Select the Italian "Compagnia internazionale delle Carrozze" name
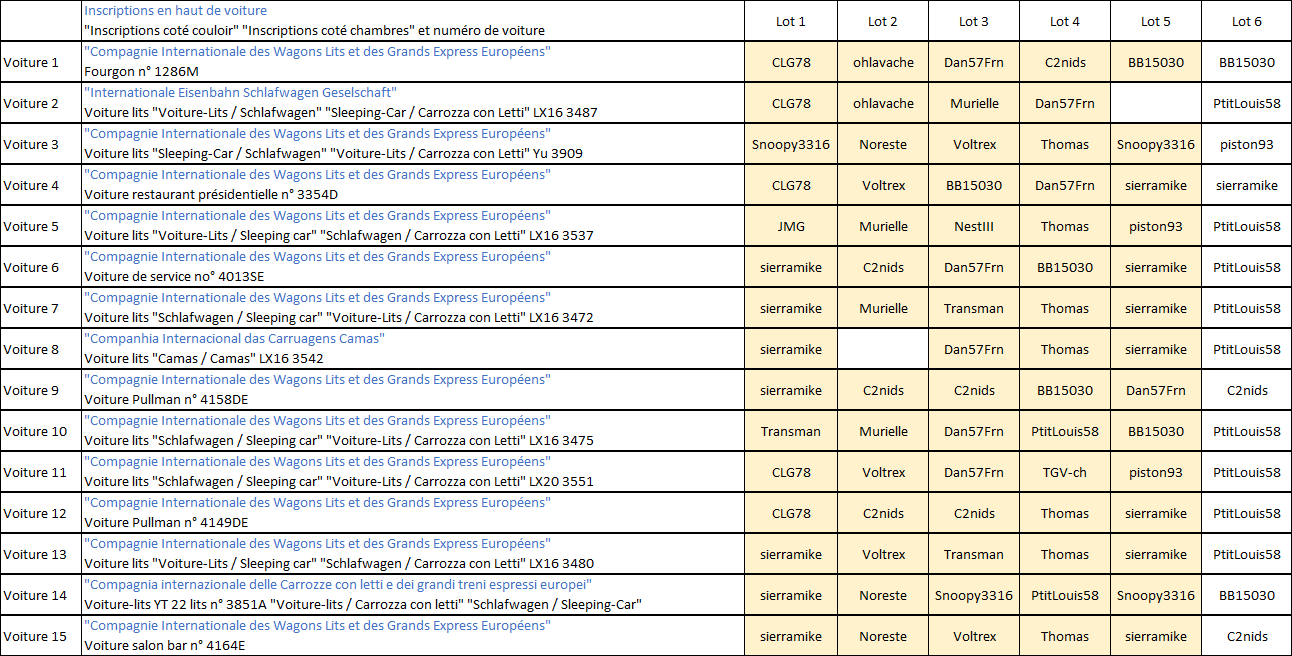1292x656 pixels. pyautogui.click(x=338, y=585)
